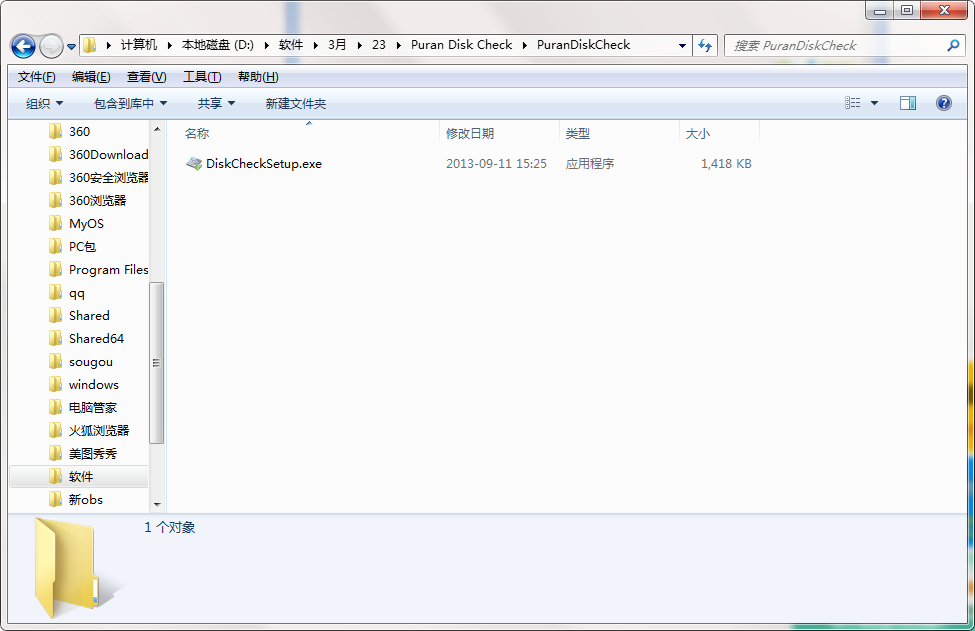Open the 帮助(H) menu
The width and height of the screenshot is (975, 631).
[x=258, y=76]
